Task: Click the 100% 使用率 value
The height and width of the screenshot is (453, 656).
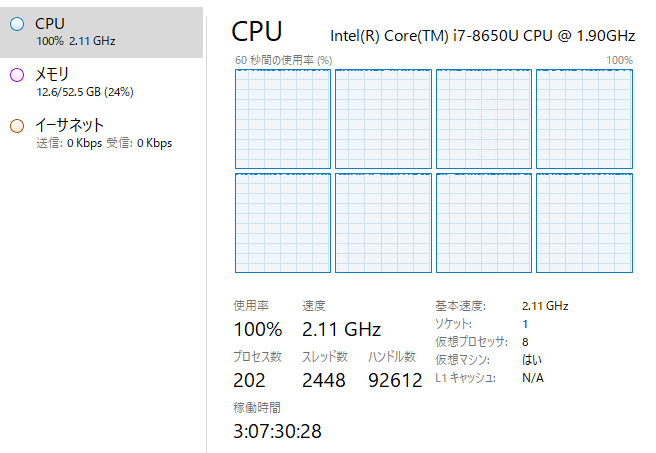Action: 258,329
